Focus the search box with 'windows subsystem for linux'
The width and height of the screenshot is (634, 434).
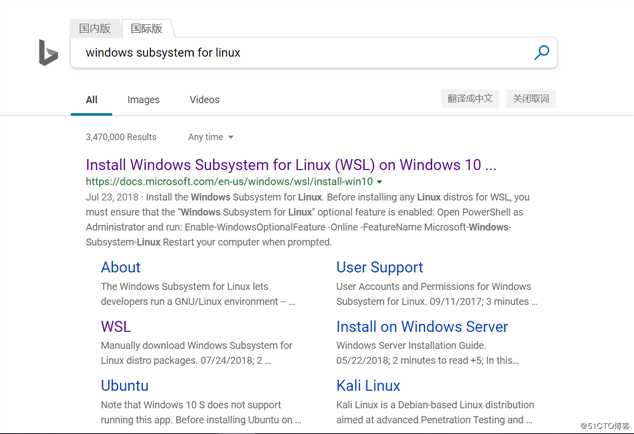[x=314, y=53]
